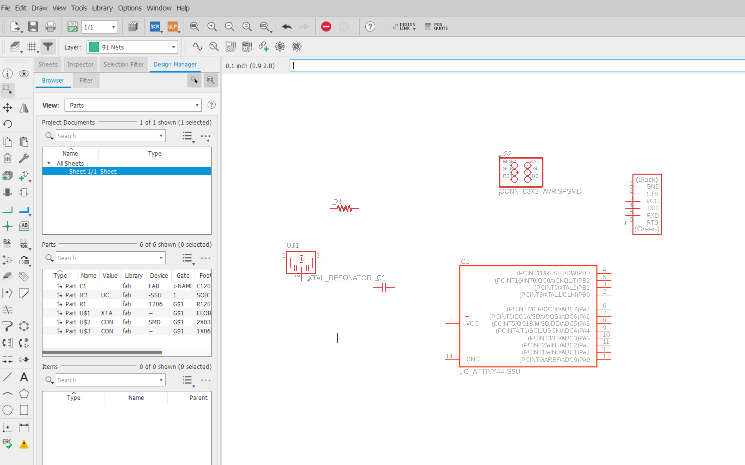Select the Rotate tool

coord(8,124)
